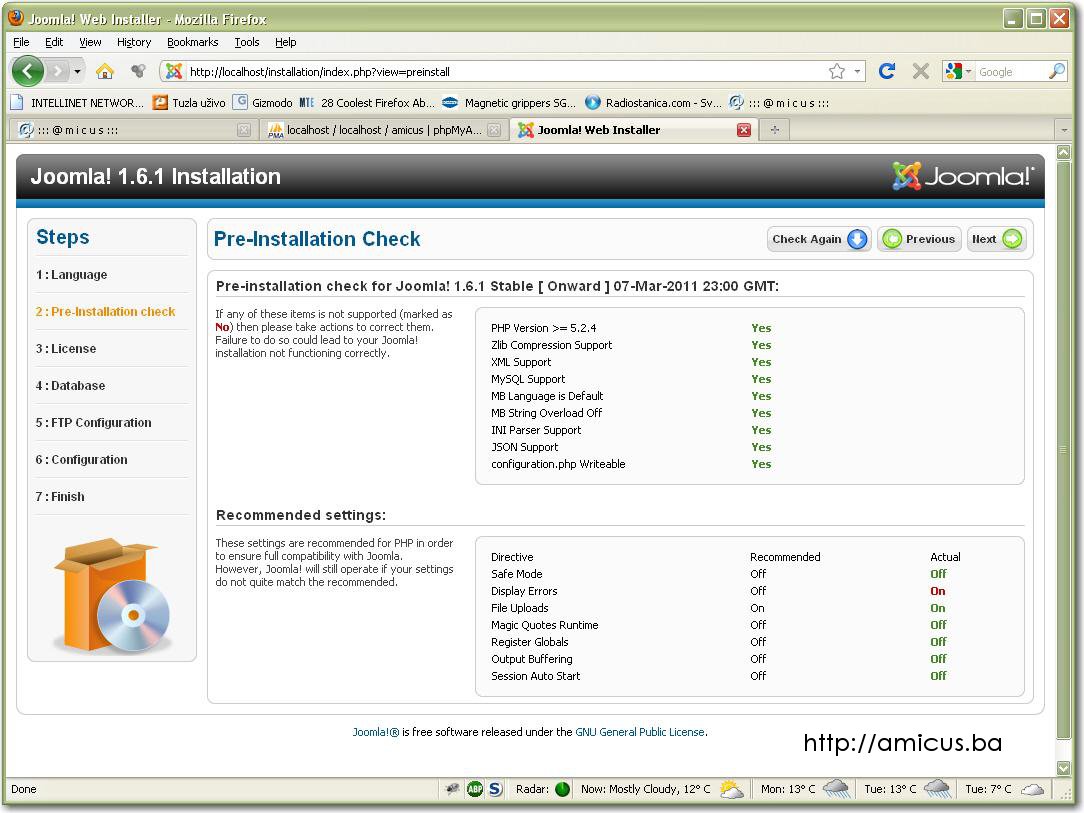Open the History menu
The image size is (1084, 813).
[x=134, y=42]
